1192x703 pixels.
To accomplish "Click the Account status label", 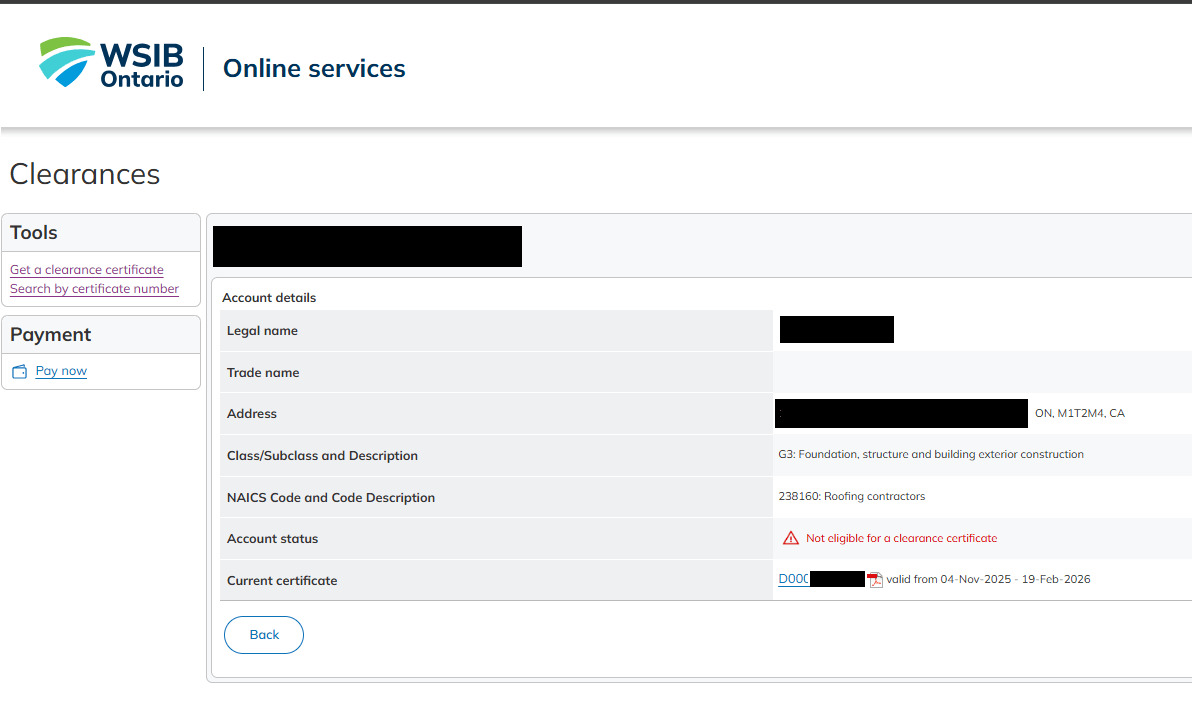I will point(272,539).
